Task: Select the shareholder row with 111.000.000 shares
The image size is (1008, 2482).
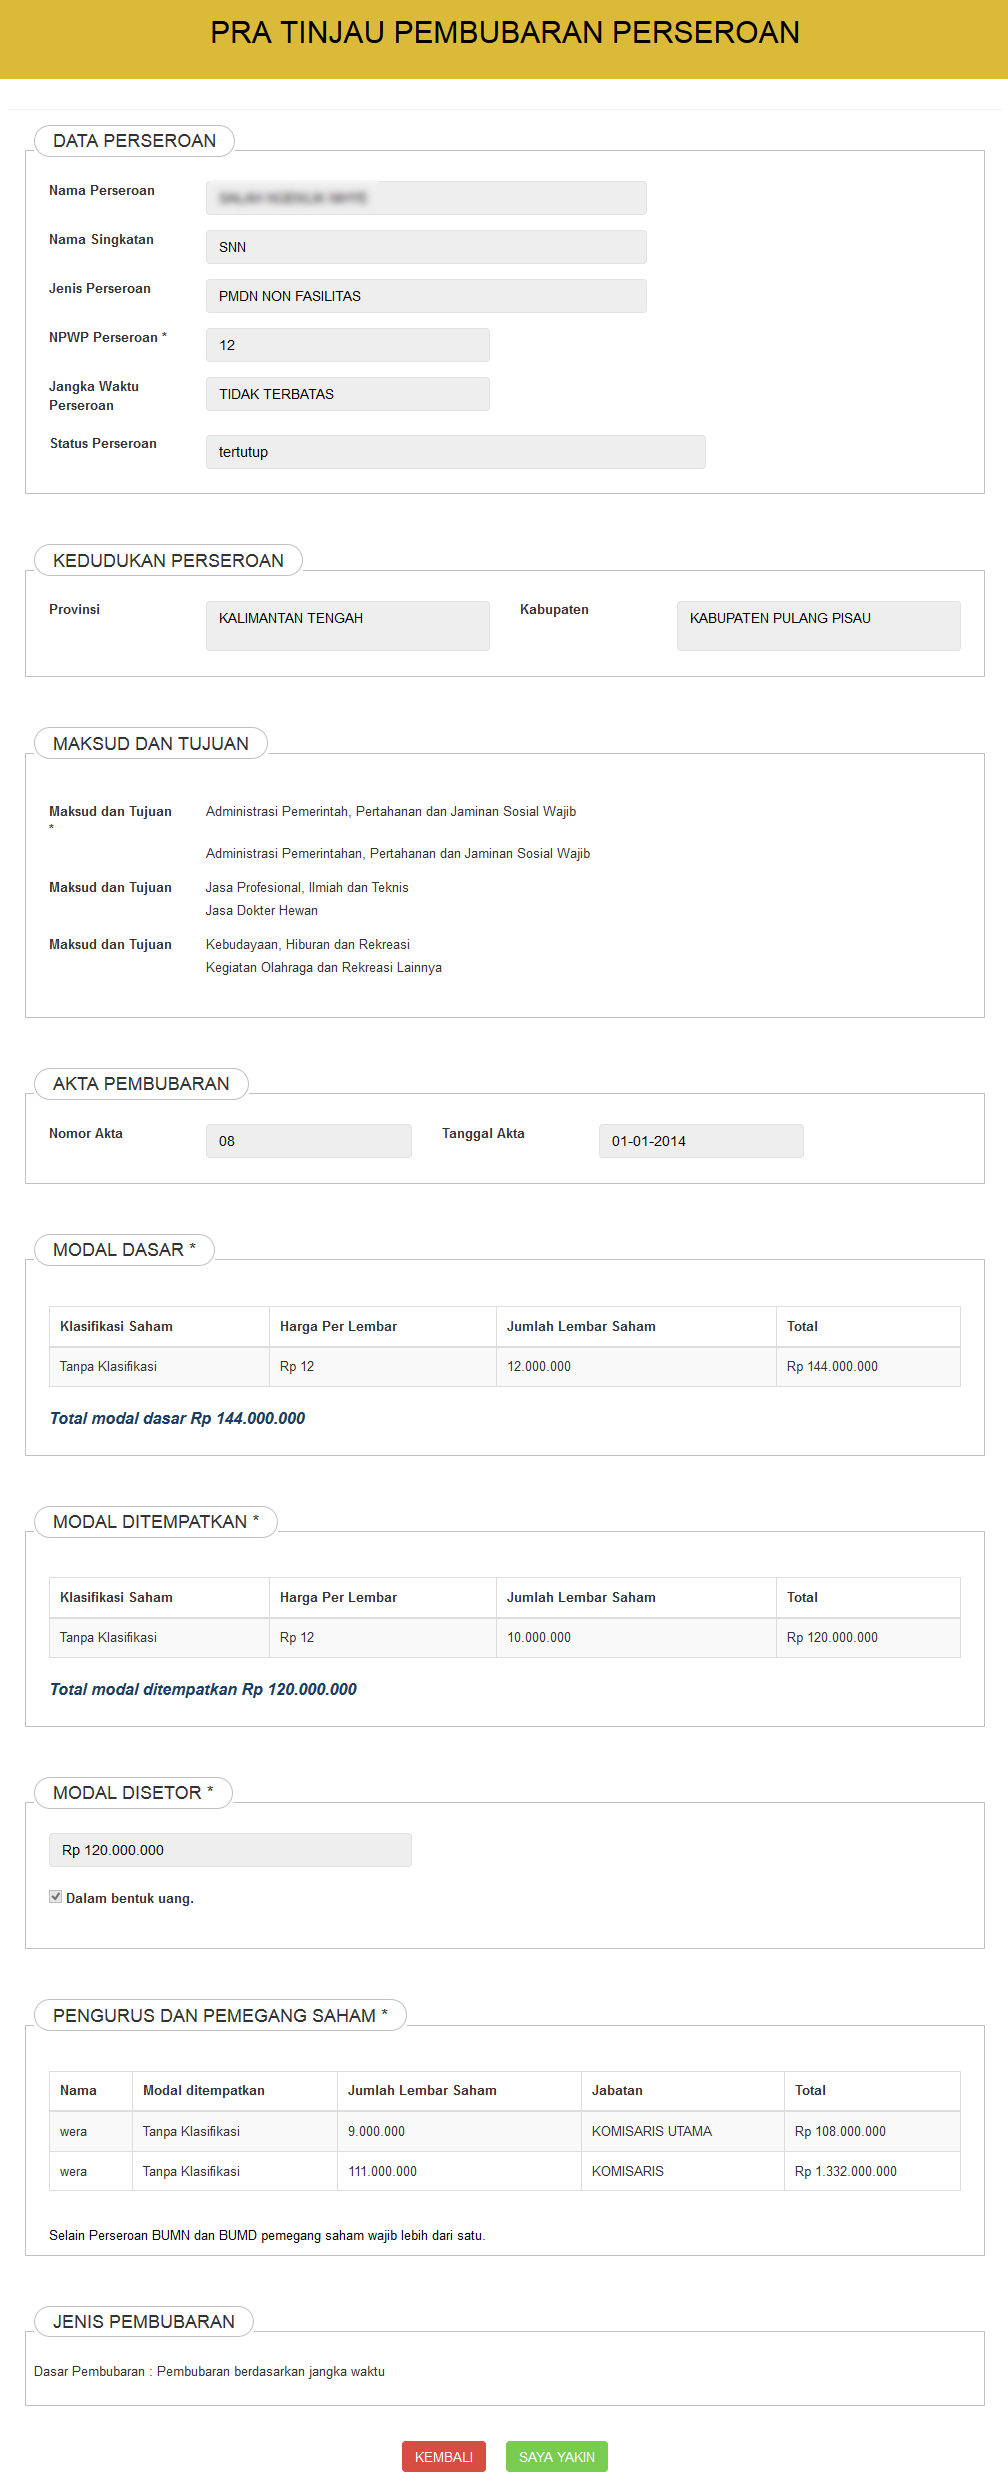Action: (504, 2171)
